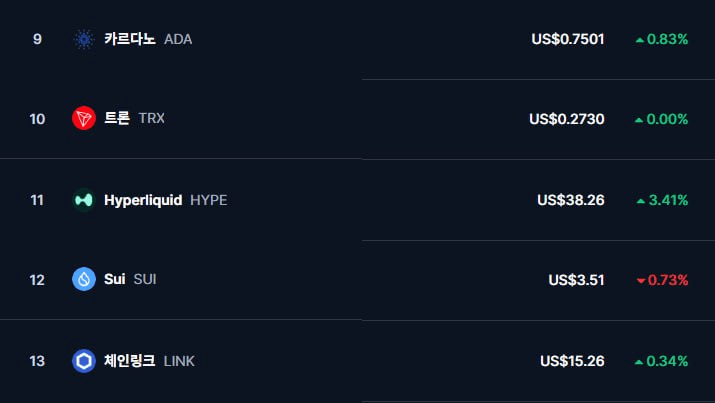Click the green up arrow beside 0.83%
The height and width of the screenshot is (403, 715).
(x=640, y=40)
